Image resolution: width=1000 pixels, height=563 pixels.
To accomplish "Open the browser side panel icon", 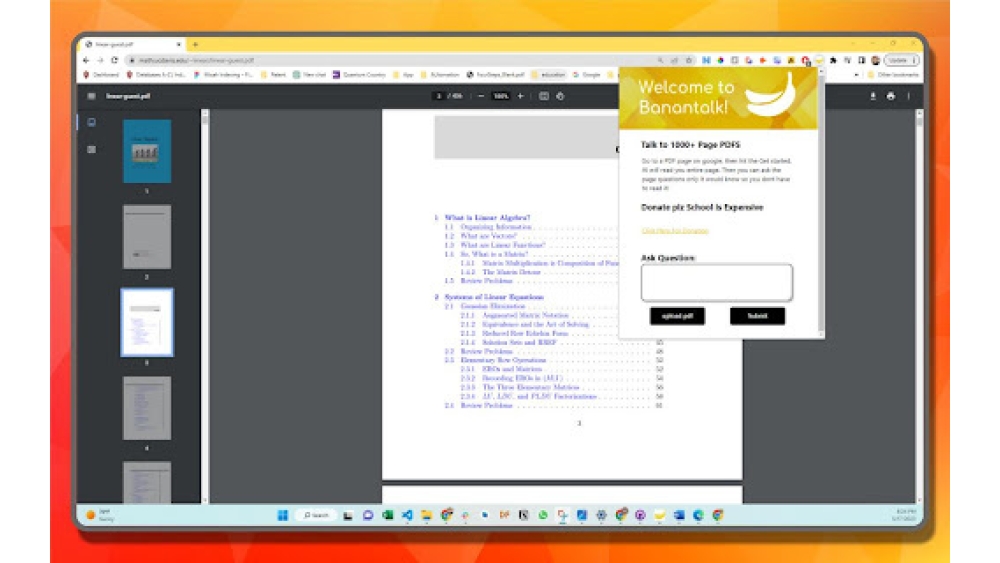I will pyautogui.click(x=862, y=60).
